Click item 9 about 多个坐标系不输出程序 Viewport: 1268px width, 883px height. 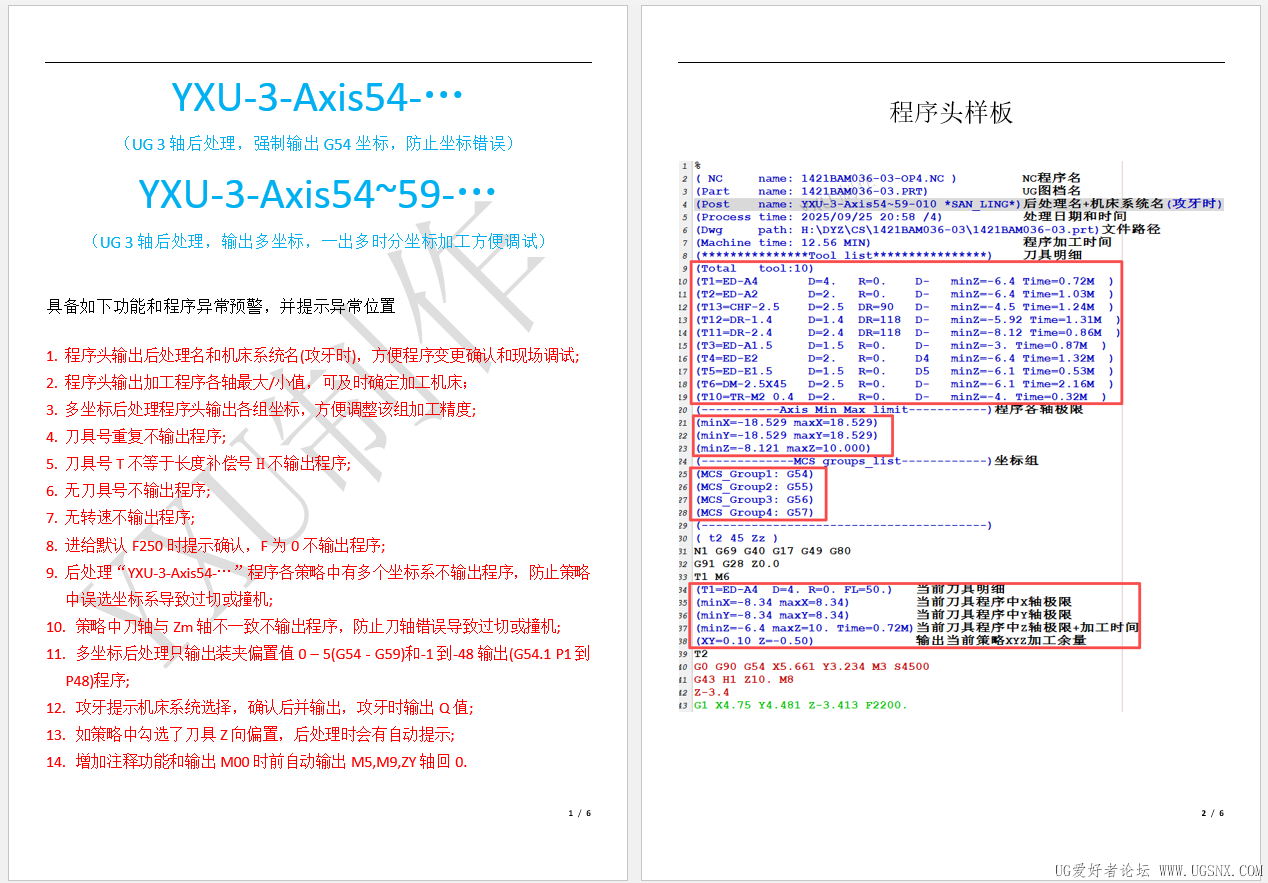[x=318, y=586]
